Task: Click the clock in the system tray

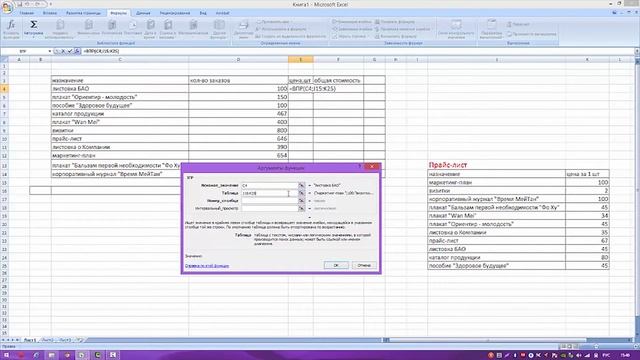Action: point(625,355)
